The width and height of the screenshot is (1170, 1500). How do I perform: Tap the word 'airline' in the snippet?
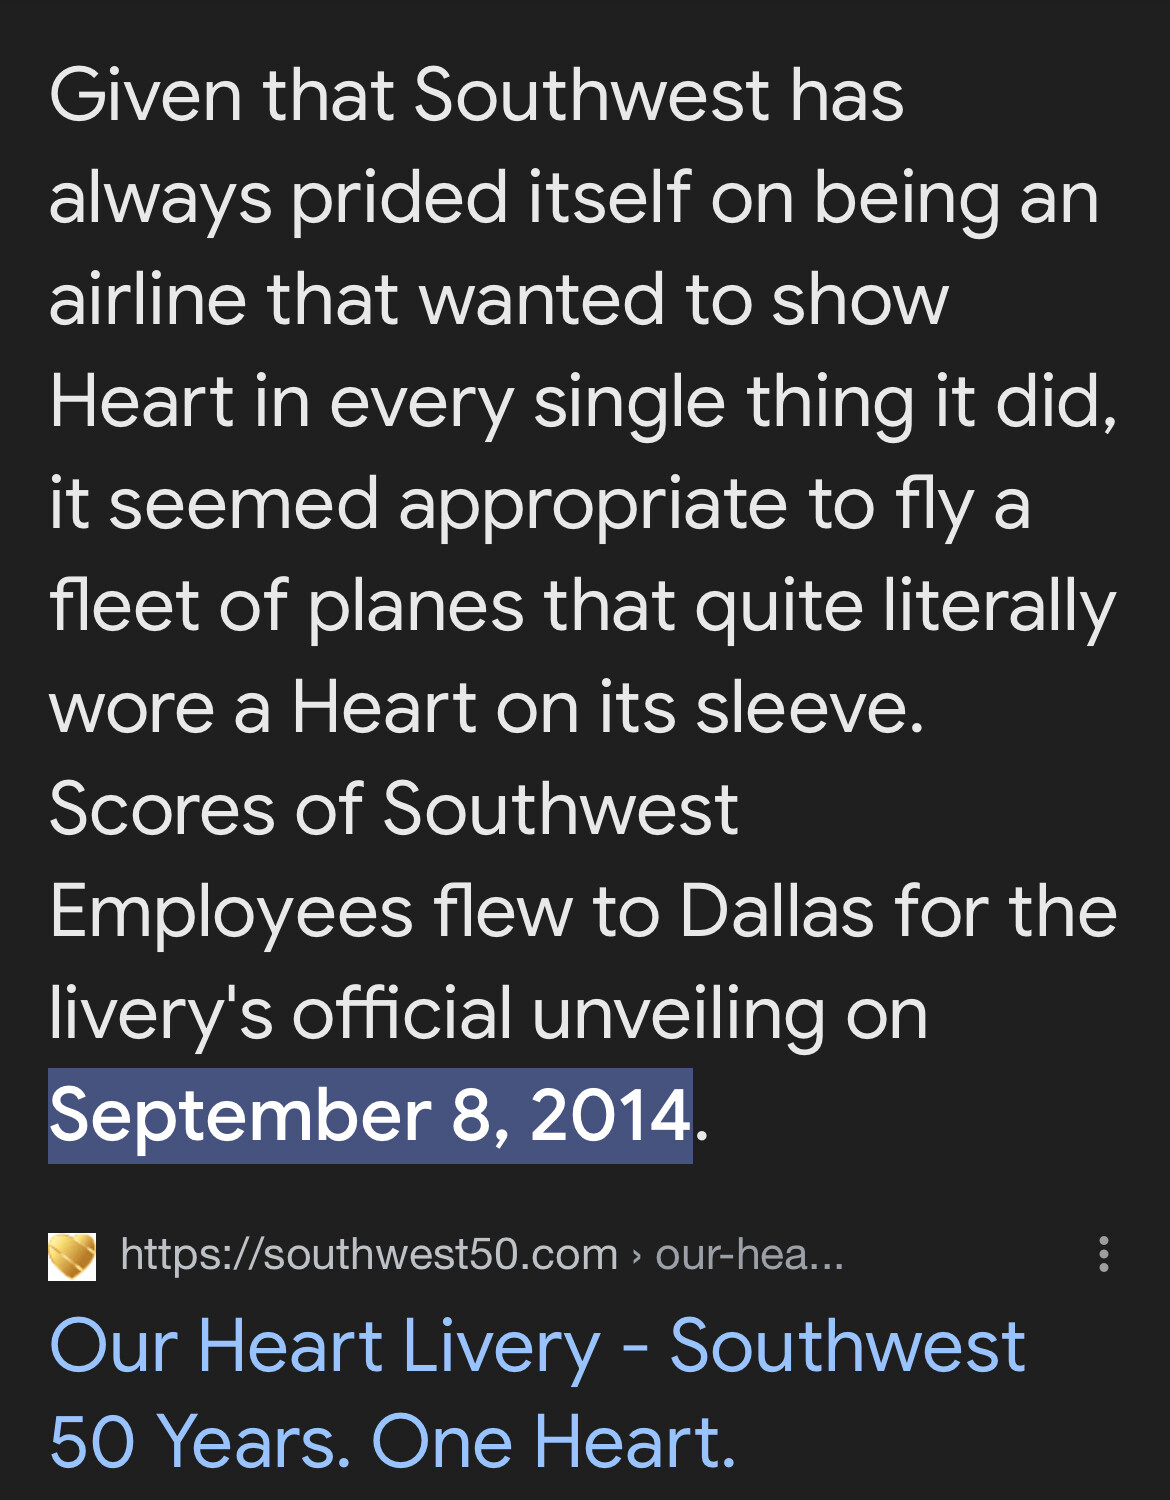click(148, 299)
